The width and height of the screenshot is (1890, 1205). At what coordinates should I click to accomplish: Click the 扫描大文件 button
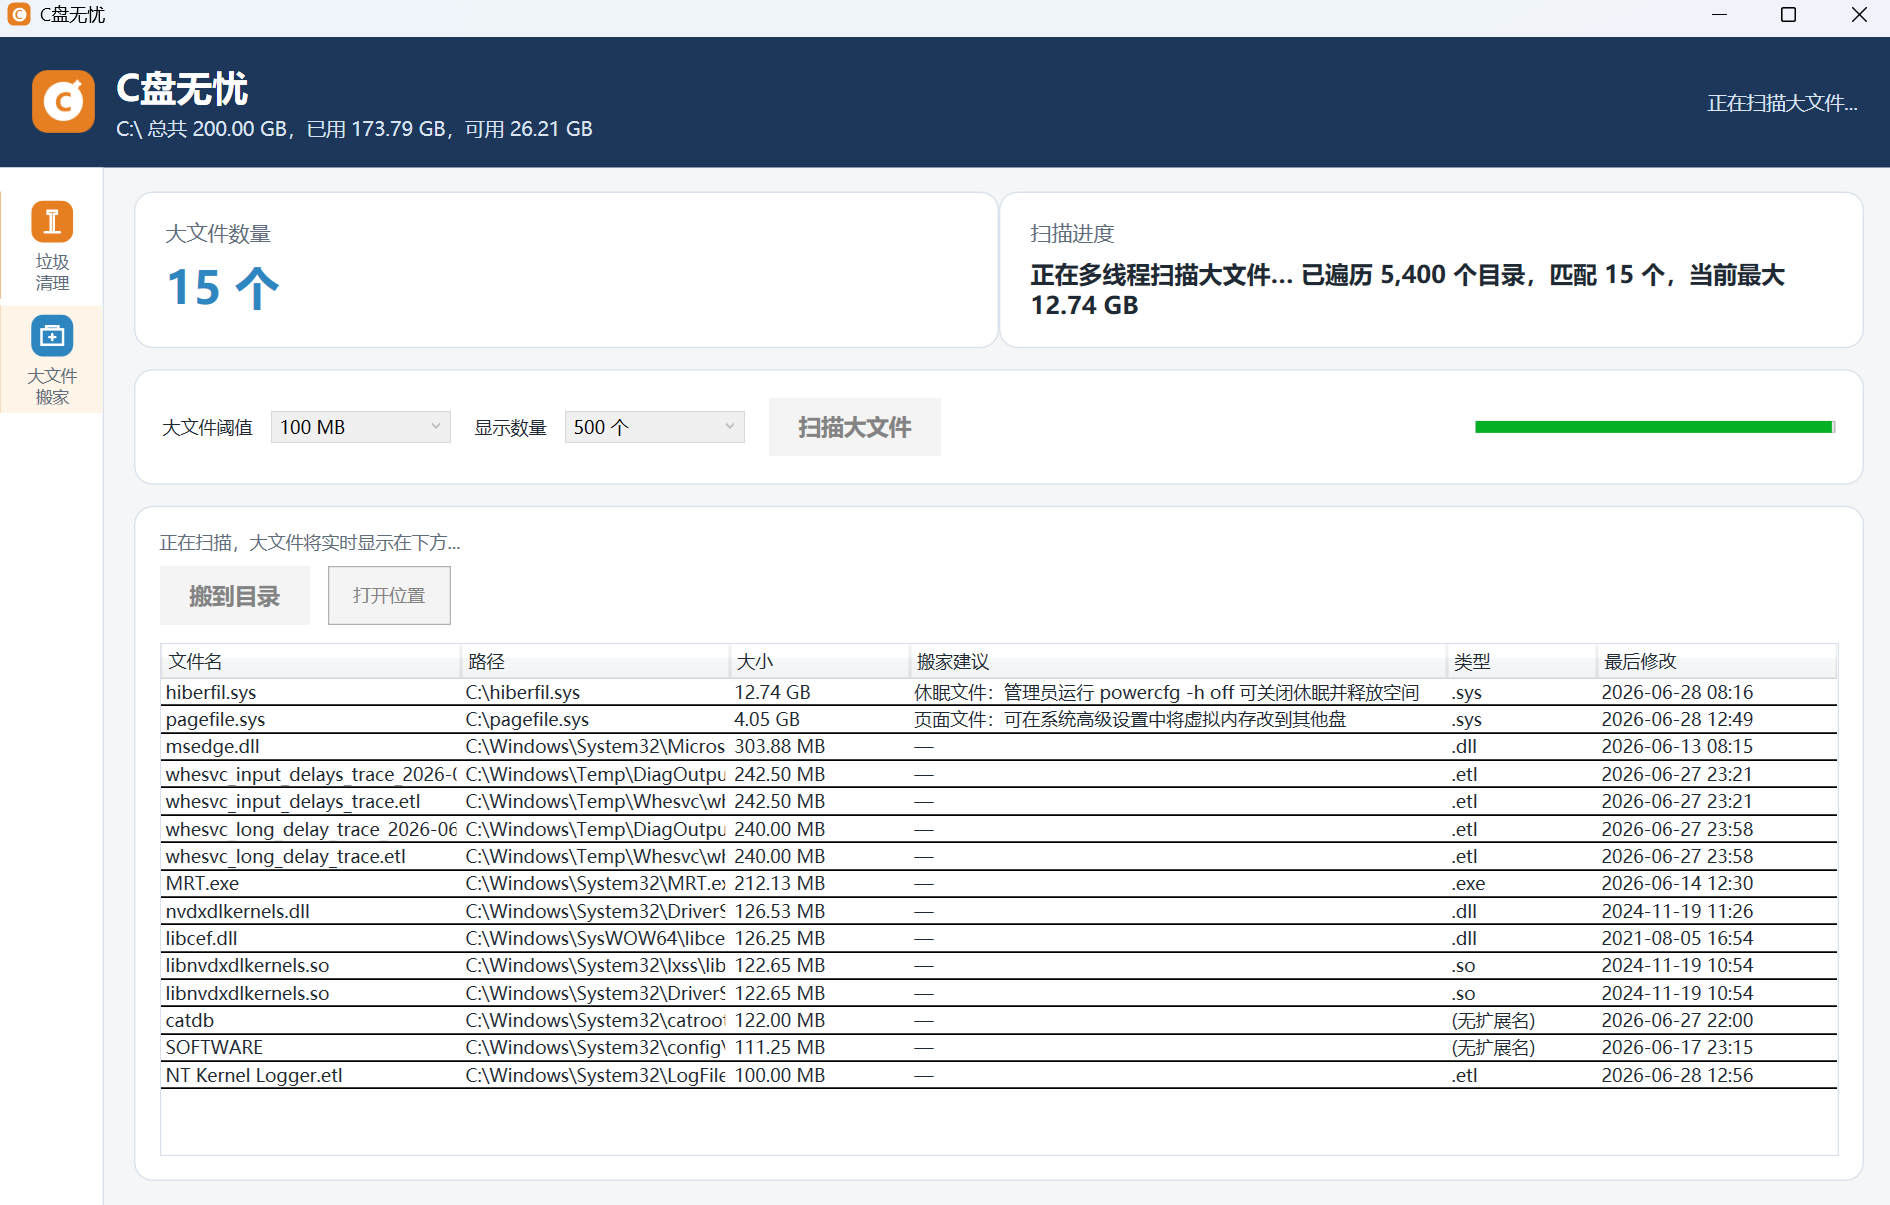coord(854,427)
